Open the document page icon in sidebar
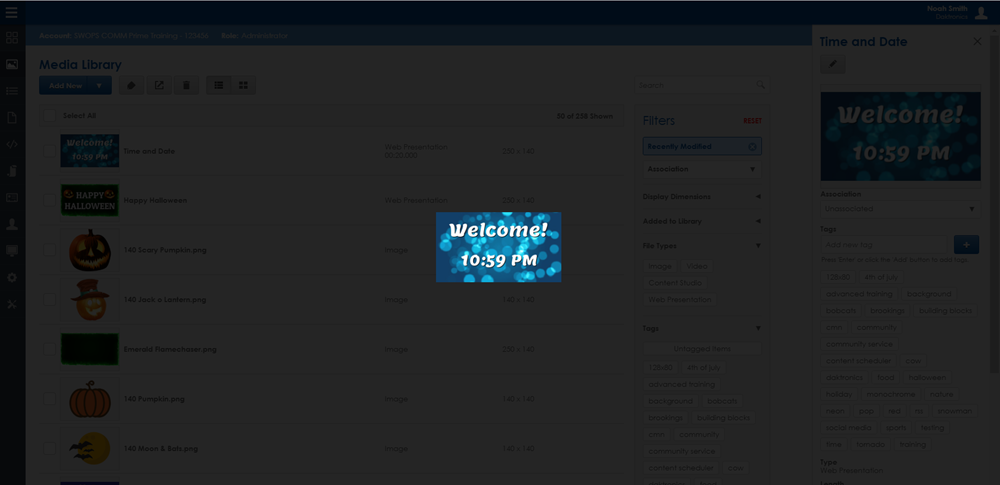The width and height of the screenshot is (1000, 485). tap(11, 117)
